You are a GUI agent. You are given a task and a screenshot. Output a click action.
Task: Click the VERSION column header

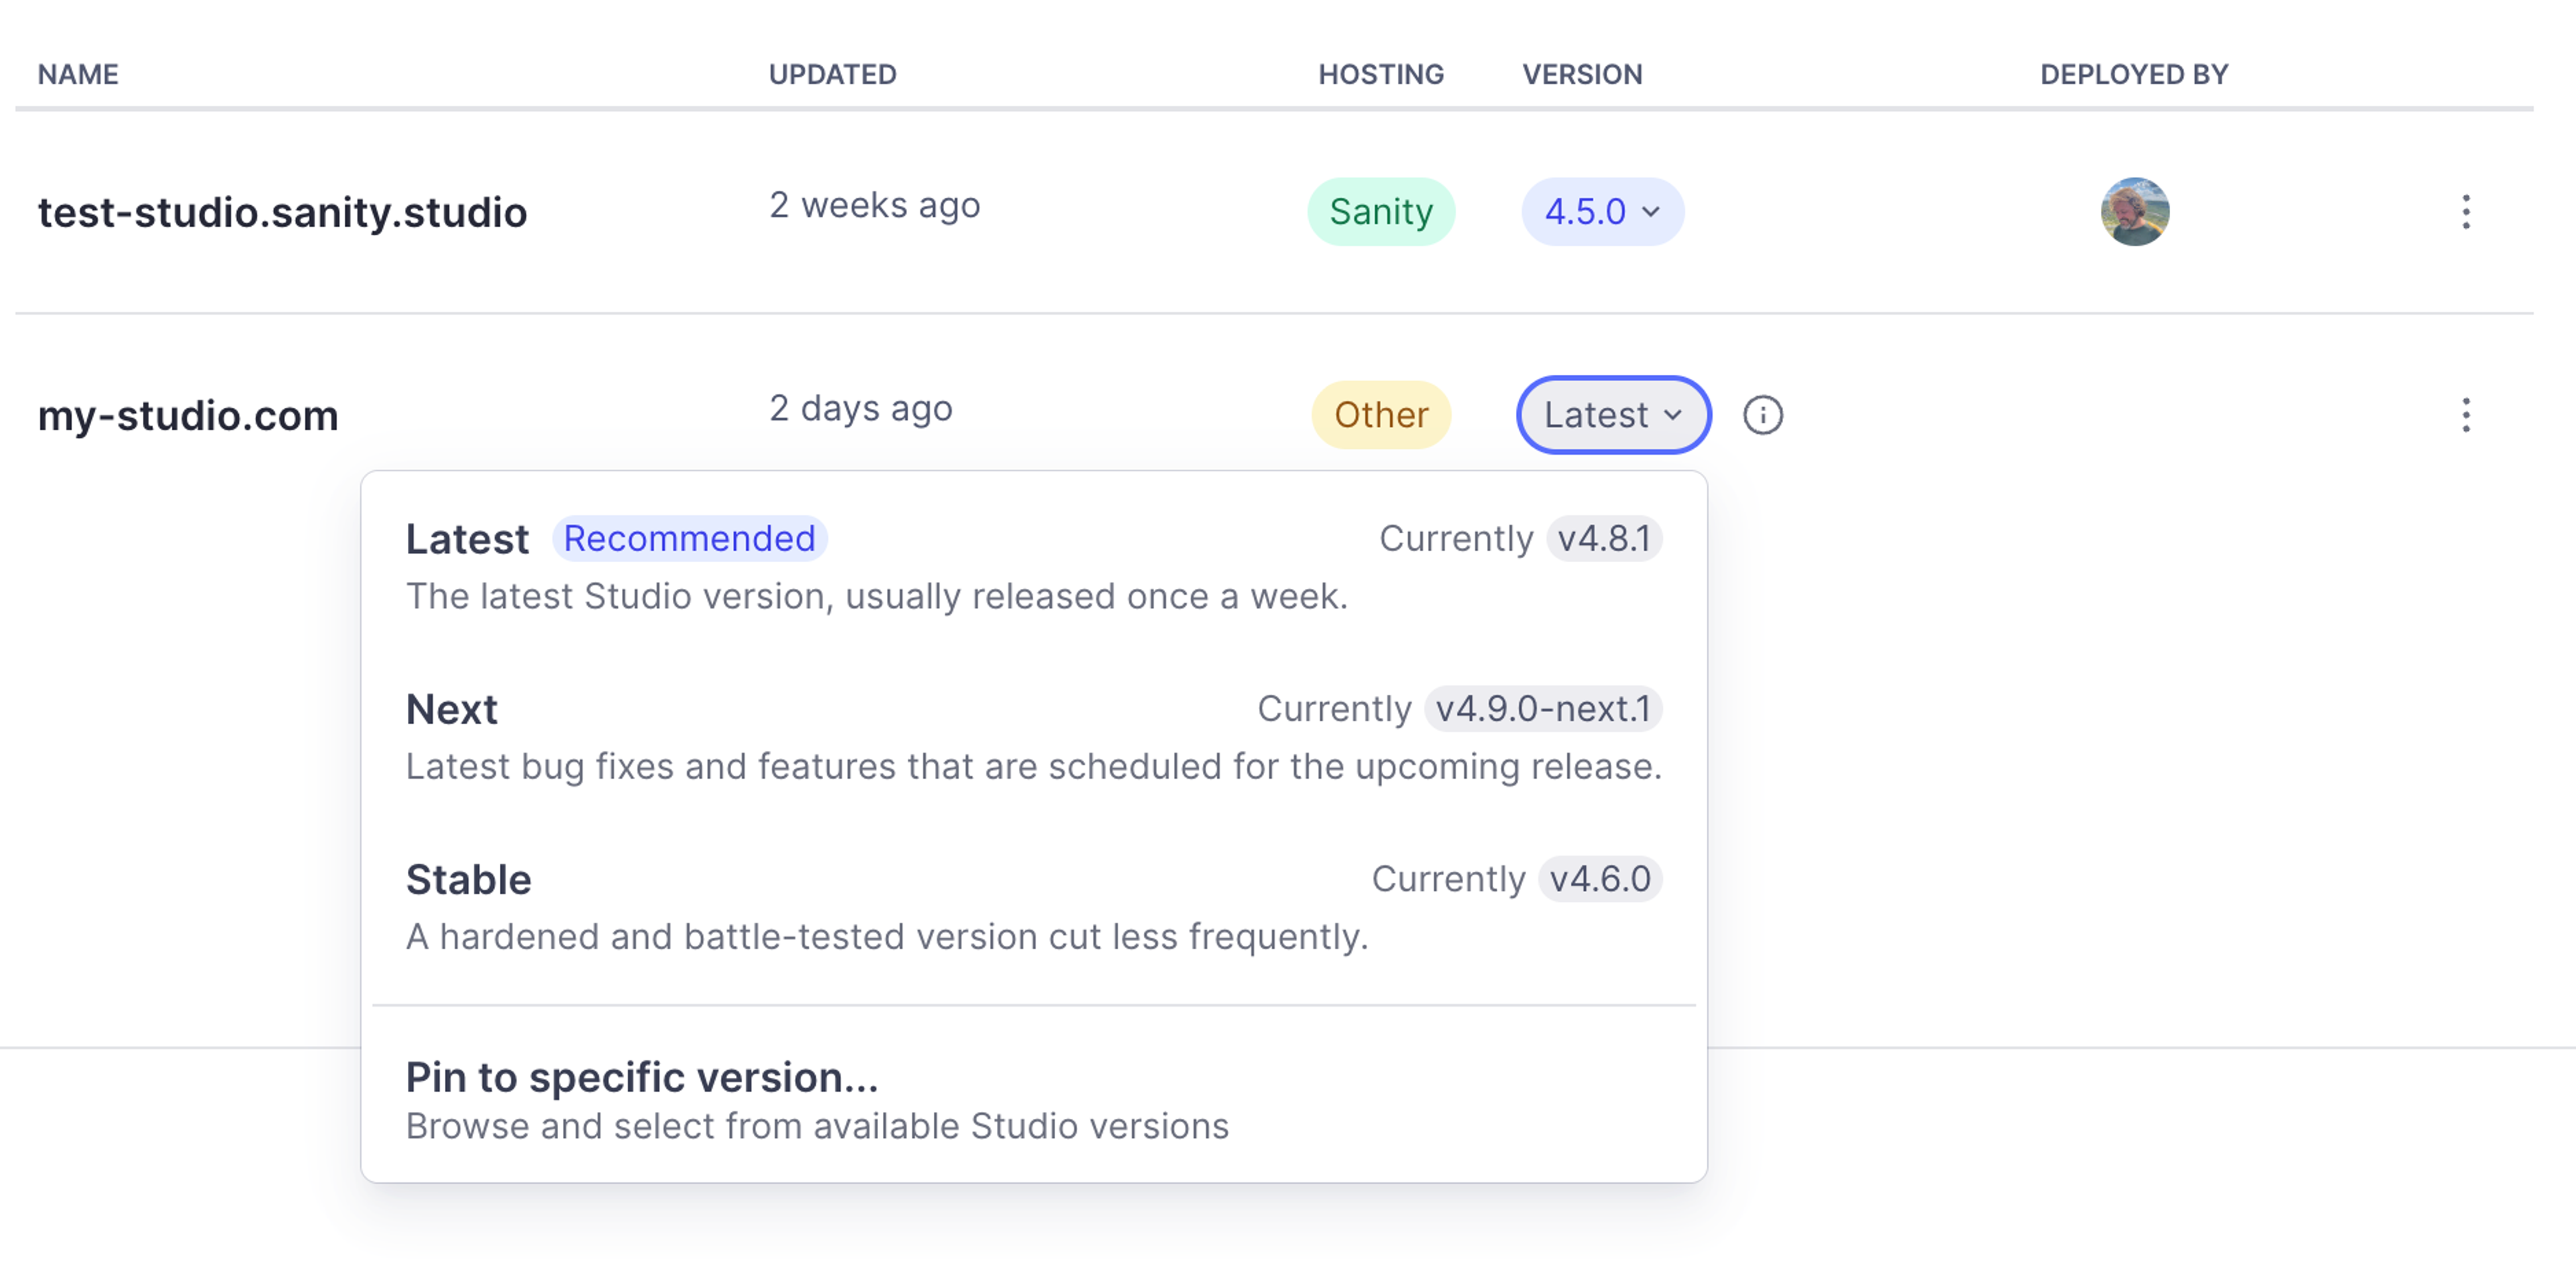coord(1582,74)
